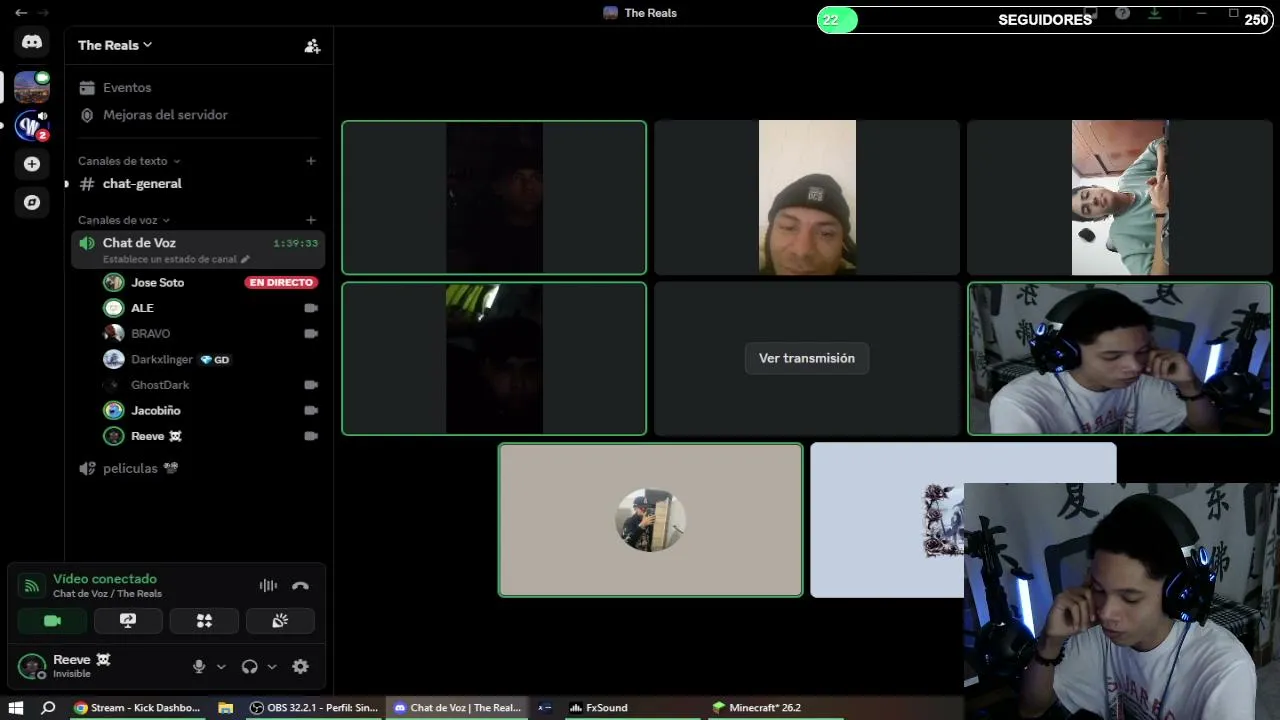Expand microphone input device options
The image size is (1280, 720).
tap(221, 667)
